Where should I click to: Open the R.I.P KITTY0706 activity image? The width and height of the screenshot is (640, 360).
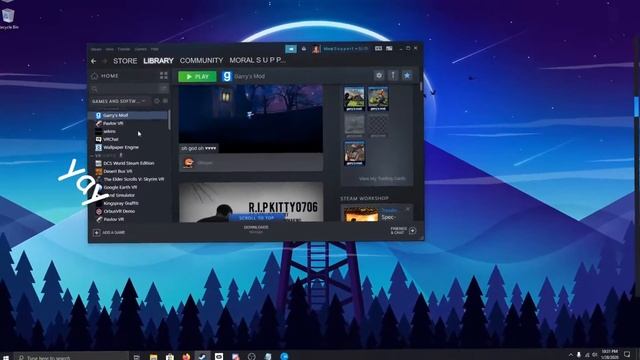(x=251, y=202)
